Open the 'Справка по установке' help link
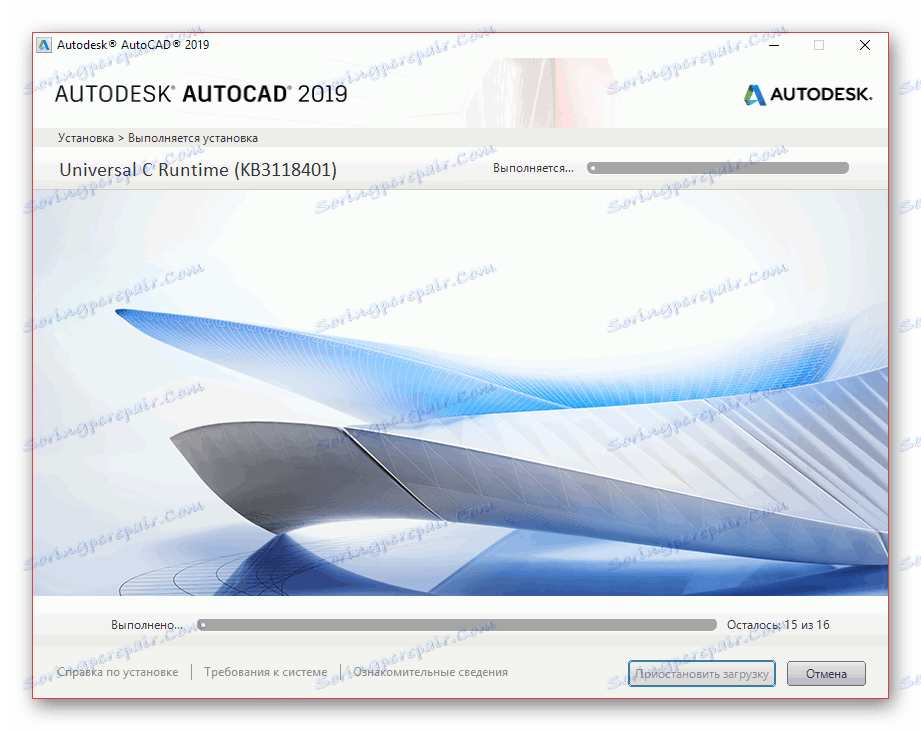 117,672
